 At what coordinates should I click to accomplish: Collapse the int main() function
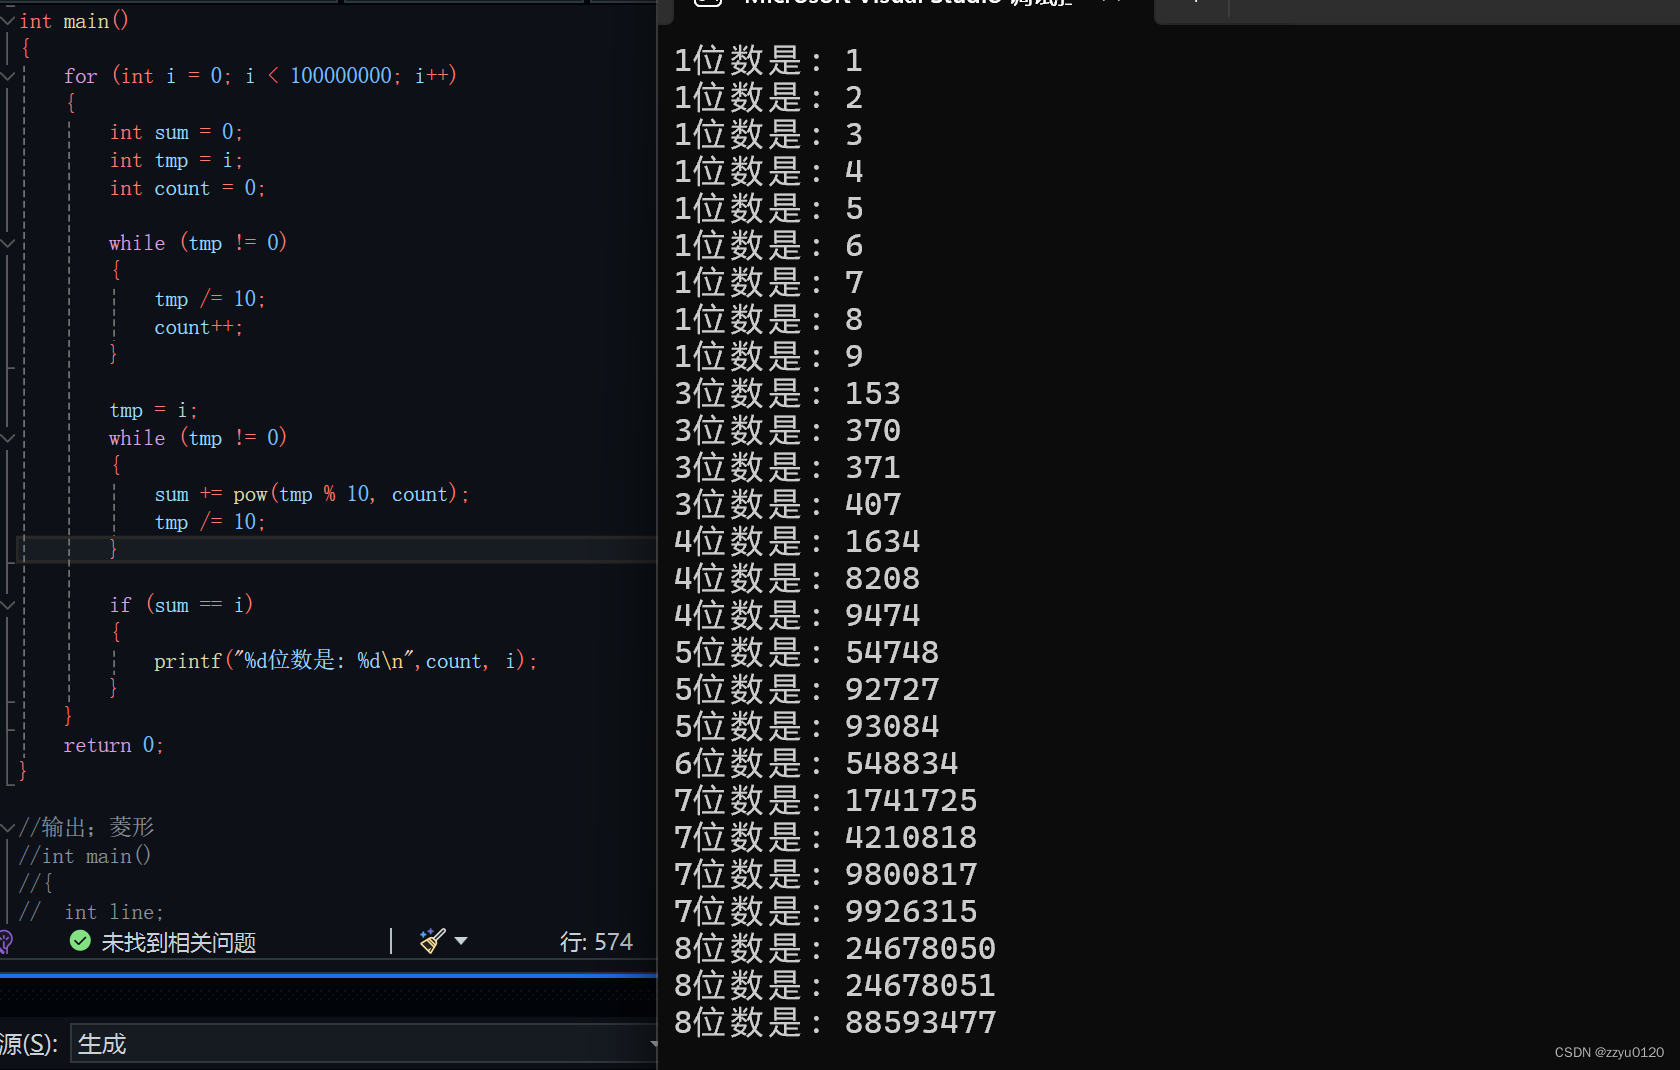pyautogui.click(x=8, y=20)
